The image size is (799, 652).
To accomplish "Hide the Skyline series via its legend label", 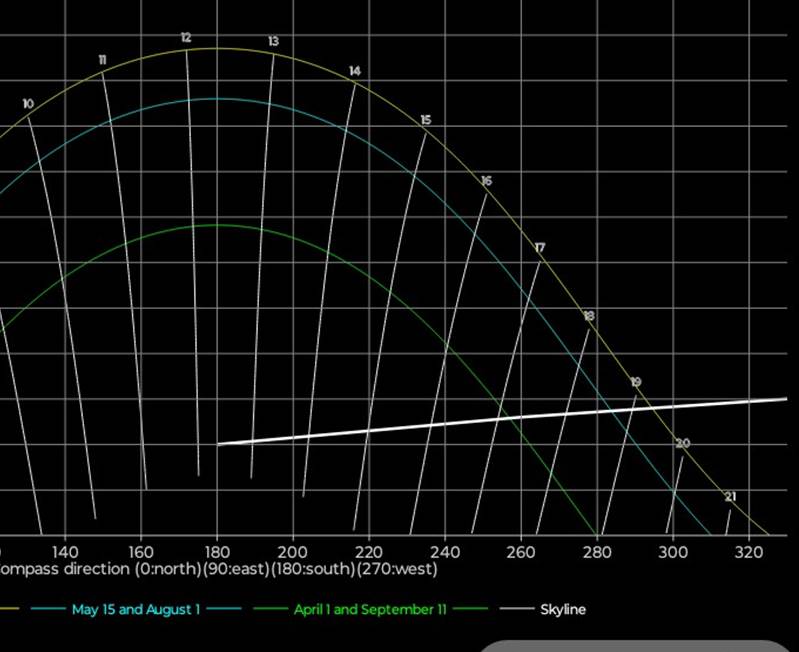I will coord(563,609).
